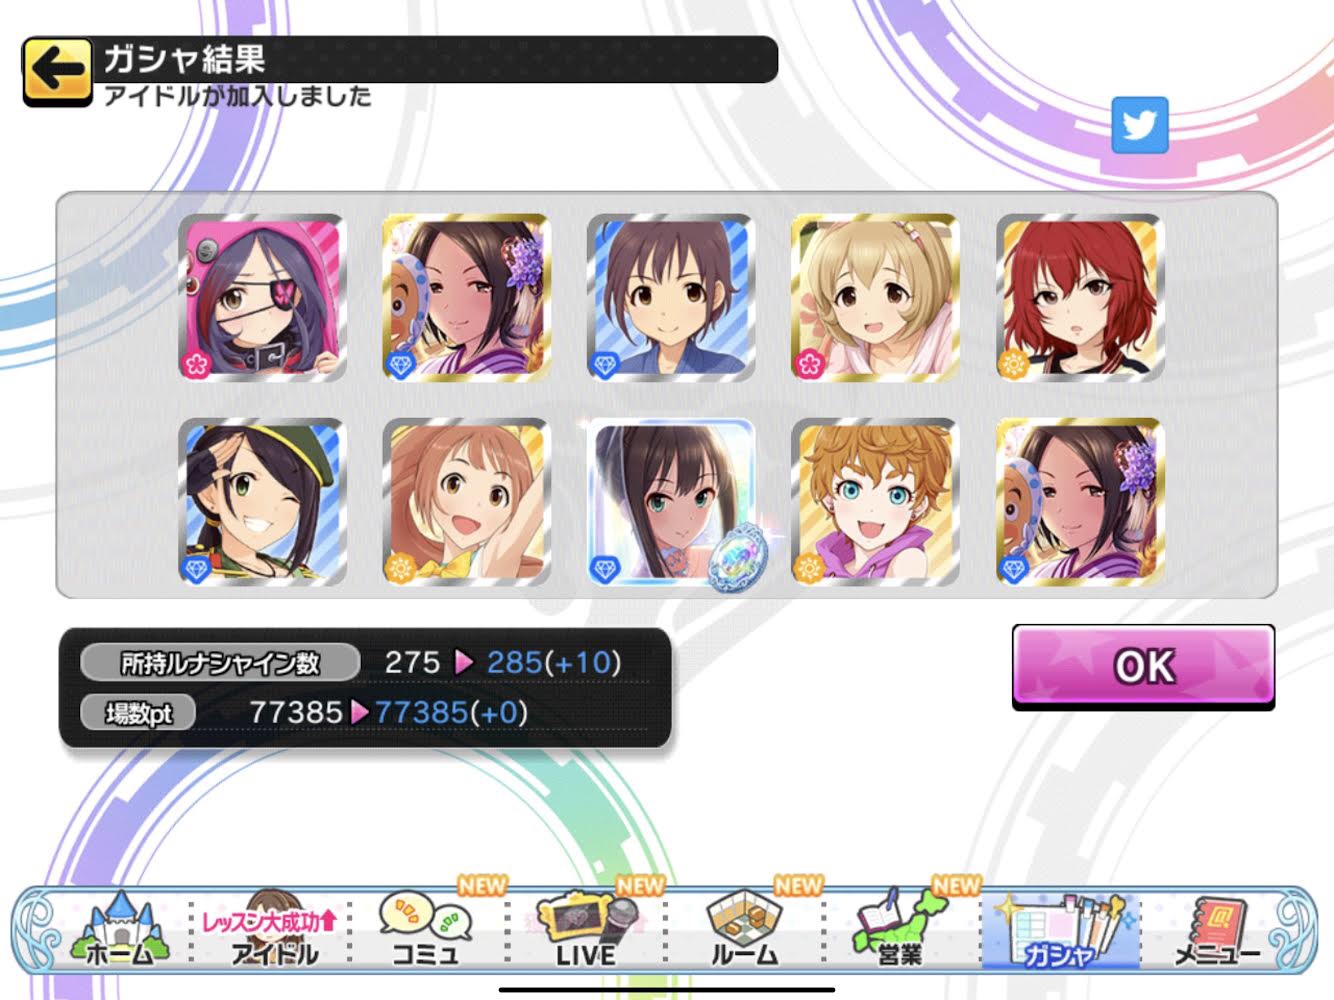Tap the yellow back arrow button
The image size is (1334, 1000).
tap(57, 71)
